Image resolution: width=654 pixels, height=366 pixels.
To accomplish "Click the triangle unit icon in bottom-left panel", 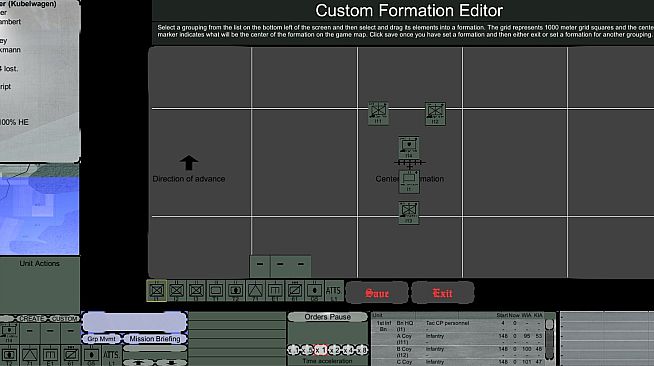I will click(x=30, y=355).
